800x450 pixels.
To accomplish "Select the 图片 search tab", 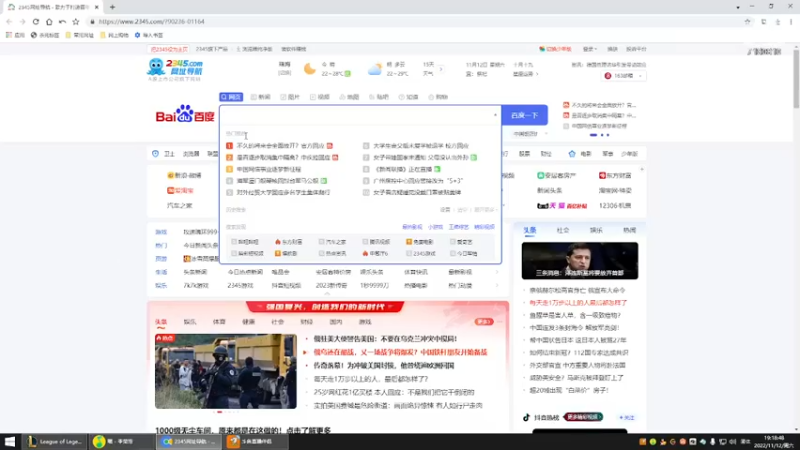I will click(x=290, y=97).
